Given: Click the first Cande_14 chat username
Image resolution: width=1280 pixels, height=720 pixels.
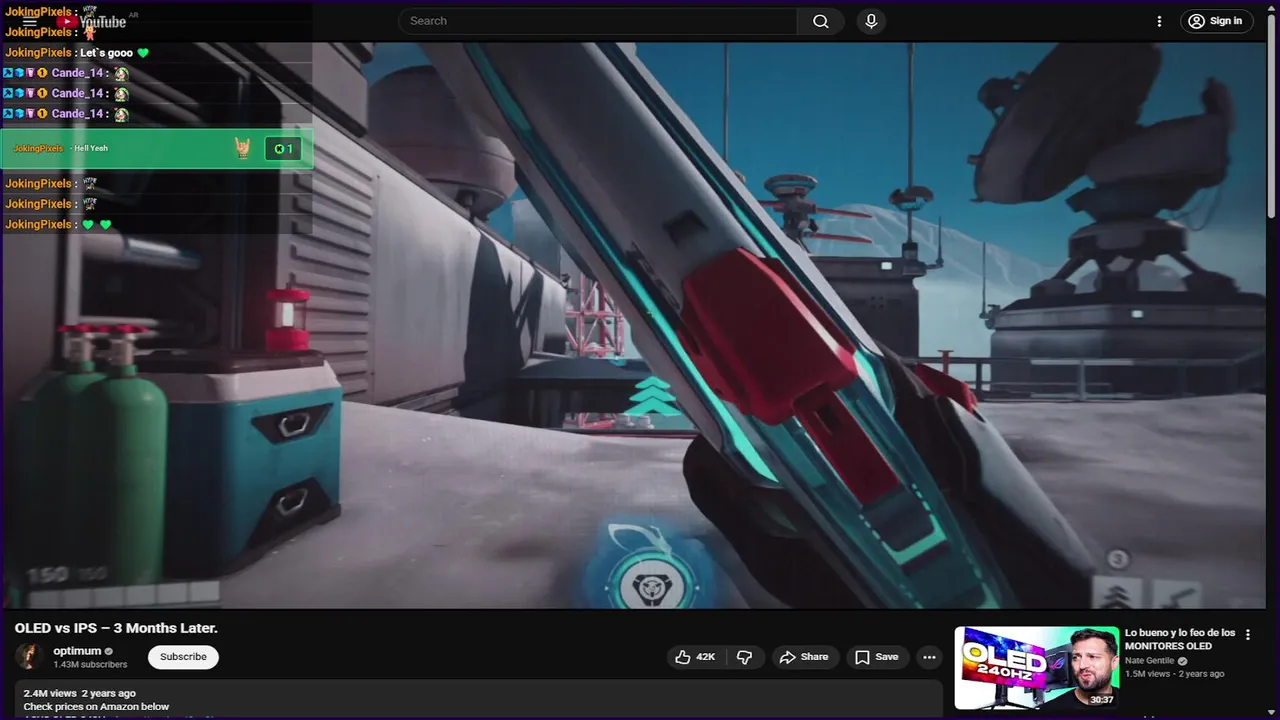Looking at the screenshot, I should [x=78, y=73].
